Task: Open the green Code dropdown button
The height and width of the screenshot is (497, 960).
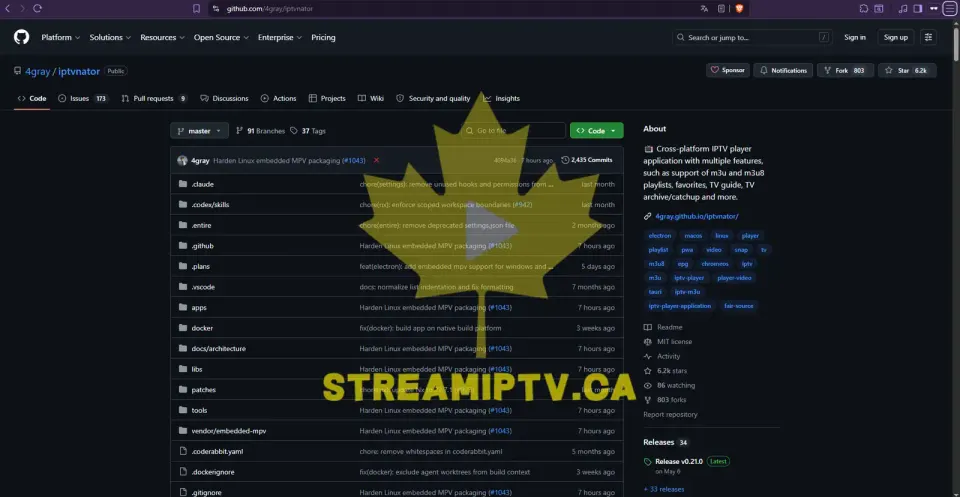Action: coord(596,131)
